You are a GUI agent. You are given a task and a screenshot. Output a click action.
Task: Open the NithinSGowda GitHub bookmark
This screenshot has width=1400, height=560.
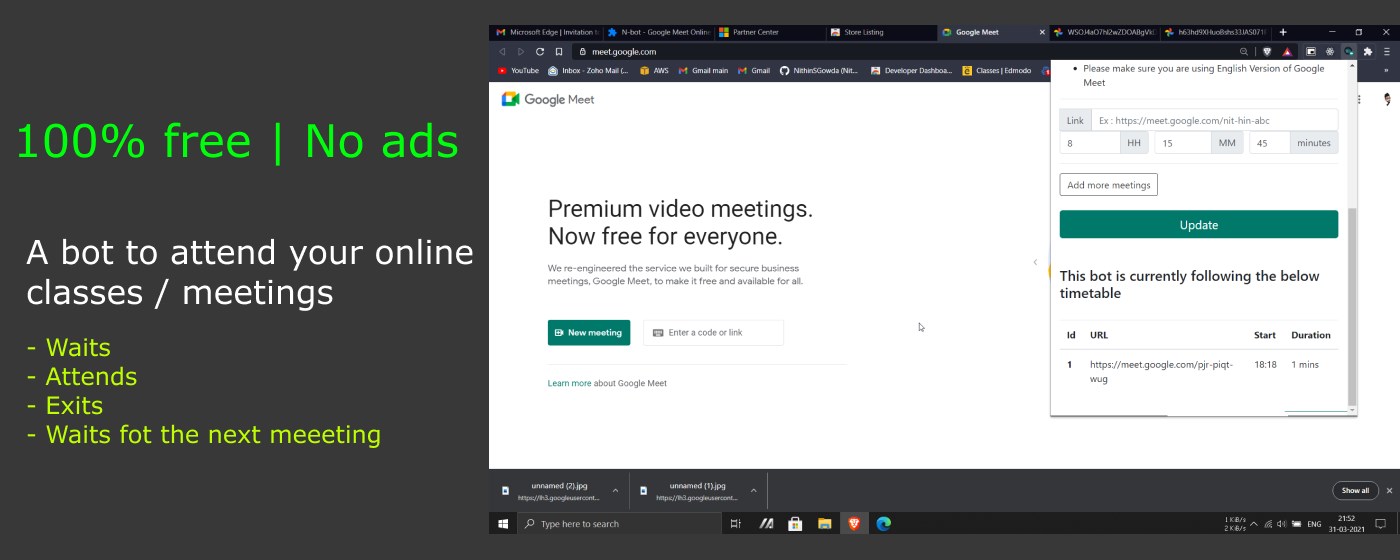click(819, 71)
